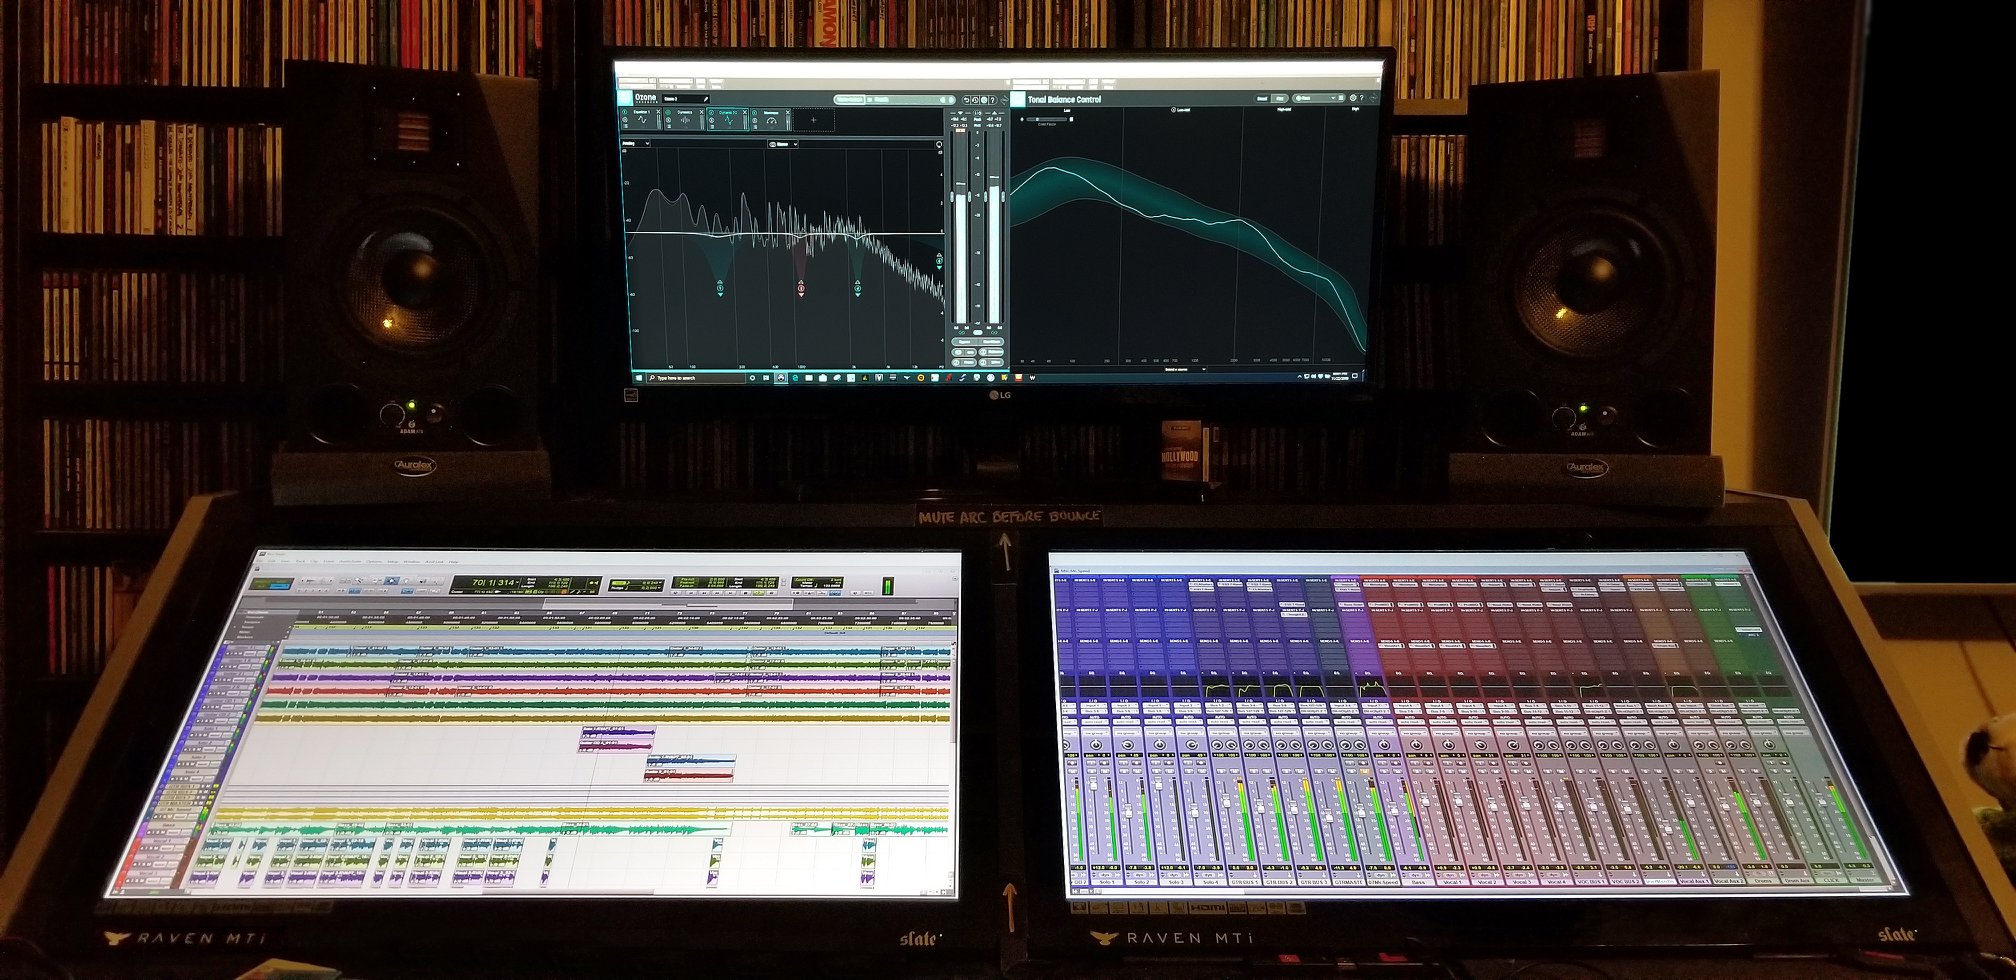Open the Analog EQ mode dropdown
The height and width of the screenshot is (980, 2016).
pyautogui.click(x=636, y=144)
